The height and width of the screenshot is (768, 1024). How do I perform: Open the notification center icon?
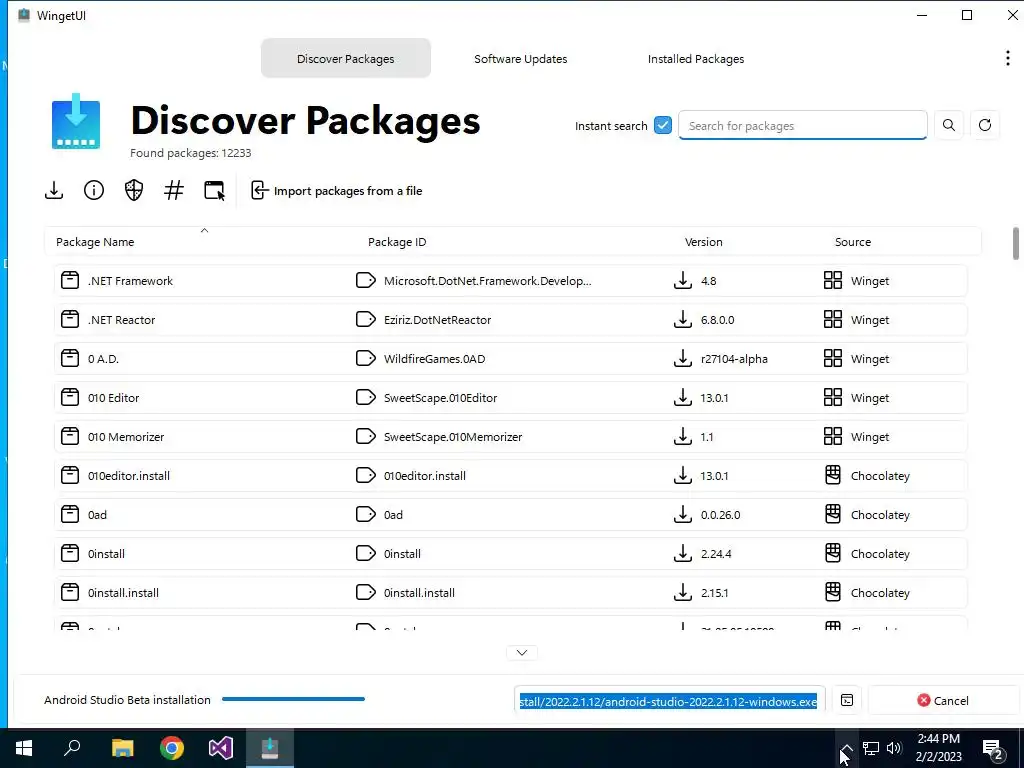click(993, 749)
